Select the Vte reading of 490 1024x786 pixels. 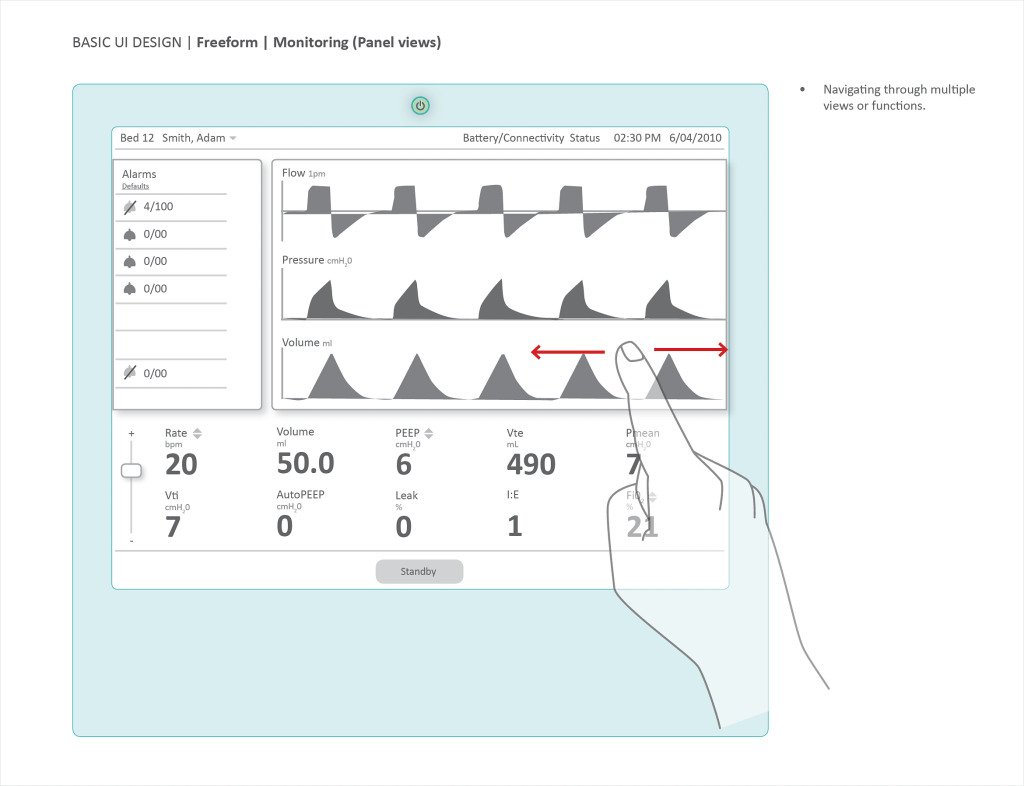tap(530, 464)
